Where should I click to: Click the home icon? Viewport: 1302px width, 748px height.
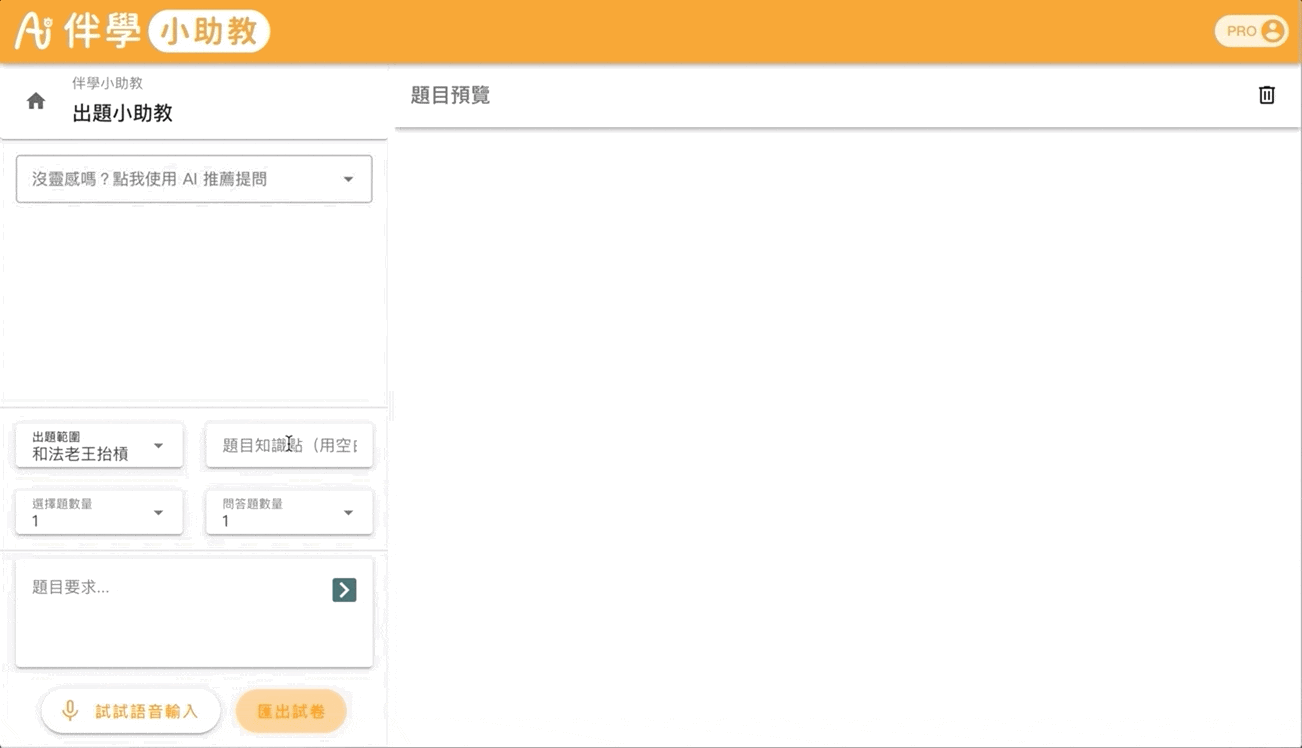[x=36, y=101]
